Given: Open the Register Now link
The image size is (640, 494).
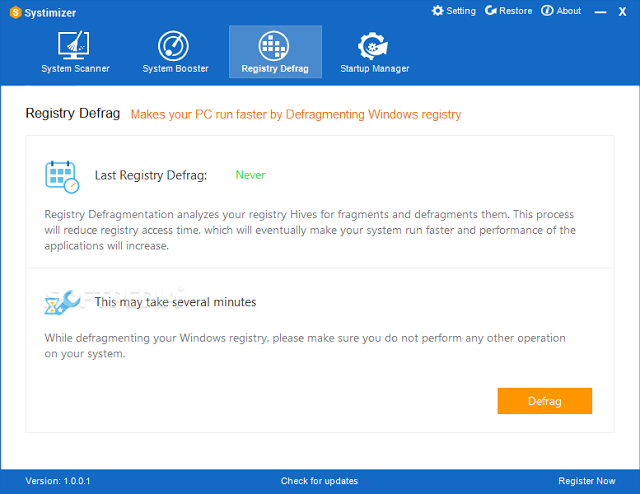Looking at the screenshot, I should click(x=587, y=481).
